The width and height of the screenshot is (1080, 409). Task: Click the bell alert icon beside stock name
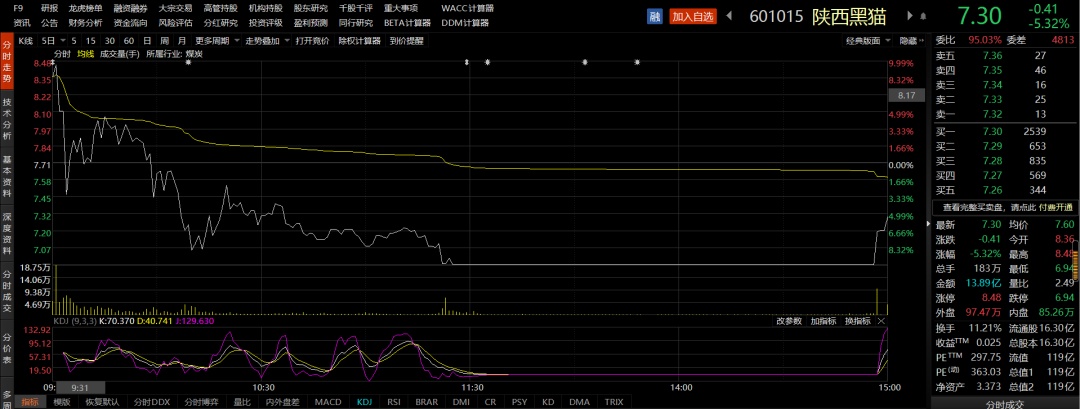(x=923, y=16)
